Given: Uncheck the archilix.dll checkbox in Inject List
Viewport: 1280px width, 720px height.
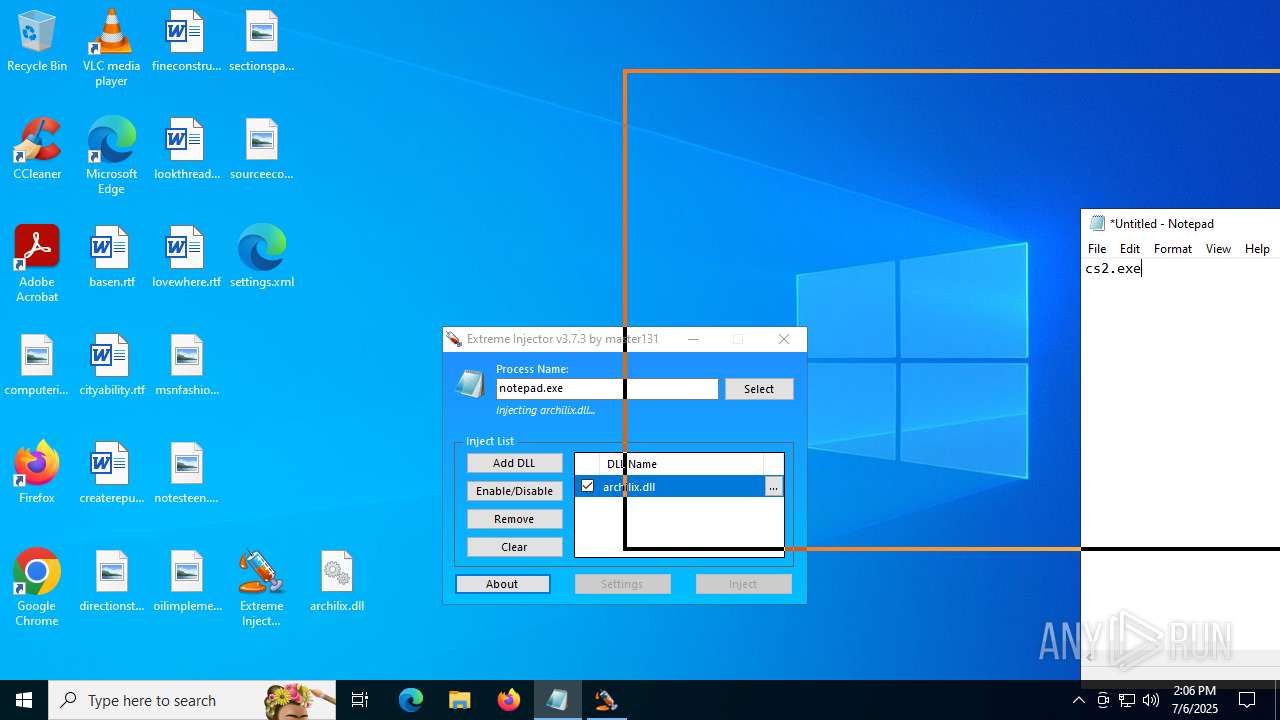Looking at the screenshot, I should pos(587,486).
